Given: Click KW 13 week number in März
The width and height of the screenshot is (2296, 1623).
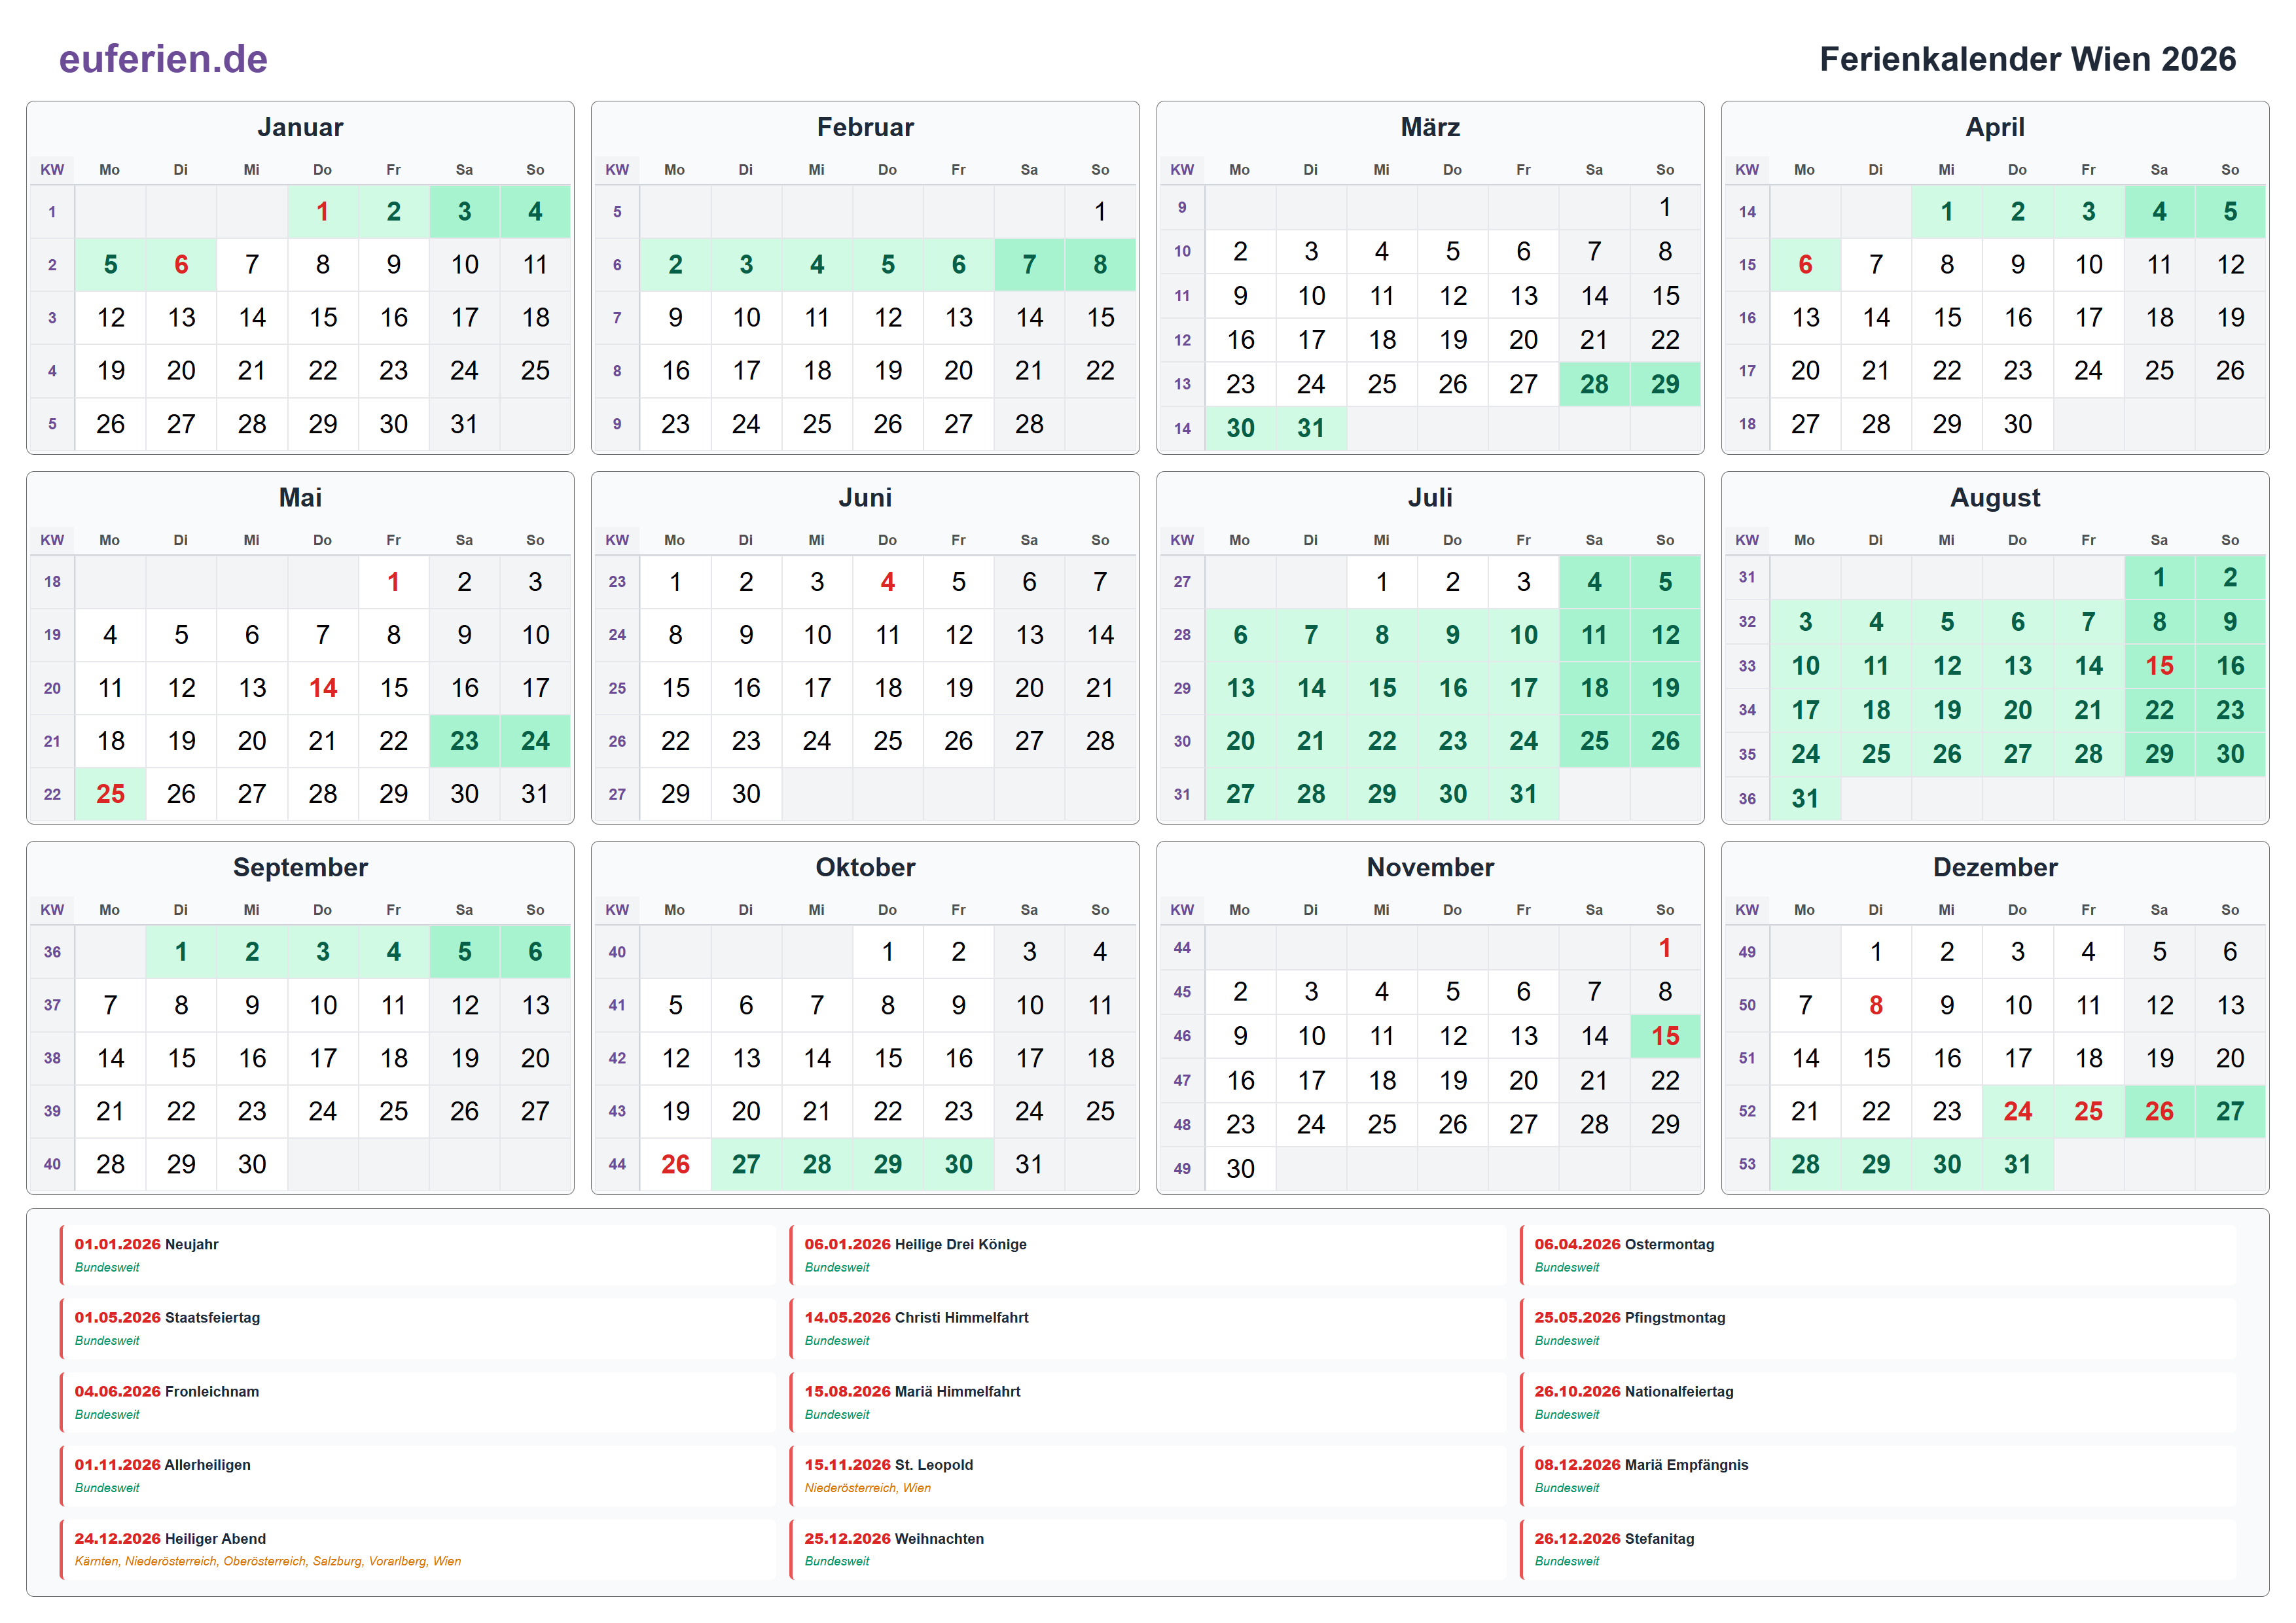Looking at the screenshot, I should click(x=1182, y=384).
